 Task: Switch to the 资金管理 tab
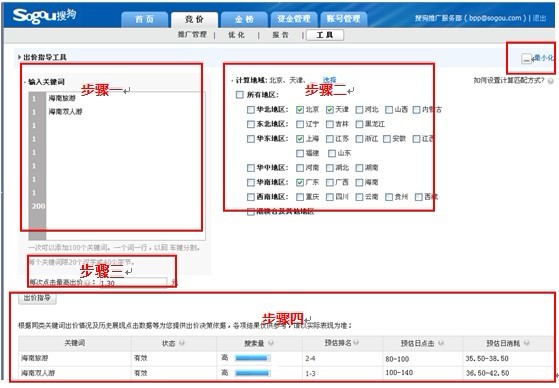point(294,19)
